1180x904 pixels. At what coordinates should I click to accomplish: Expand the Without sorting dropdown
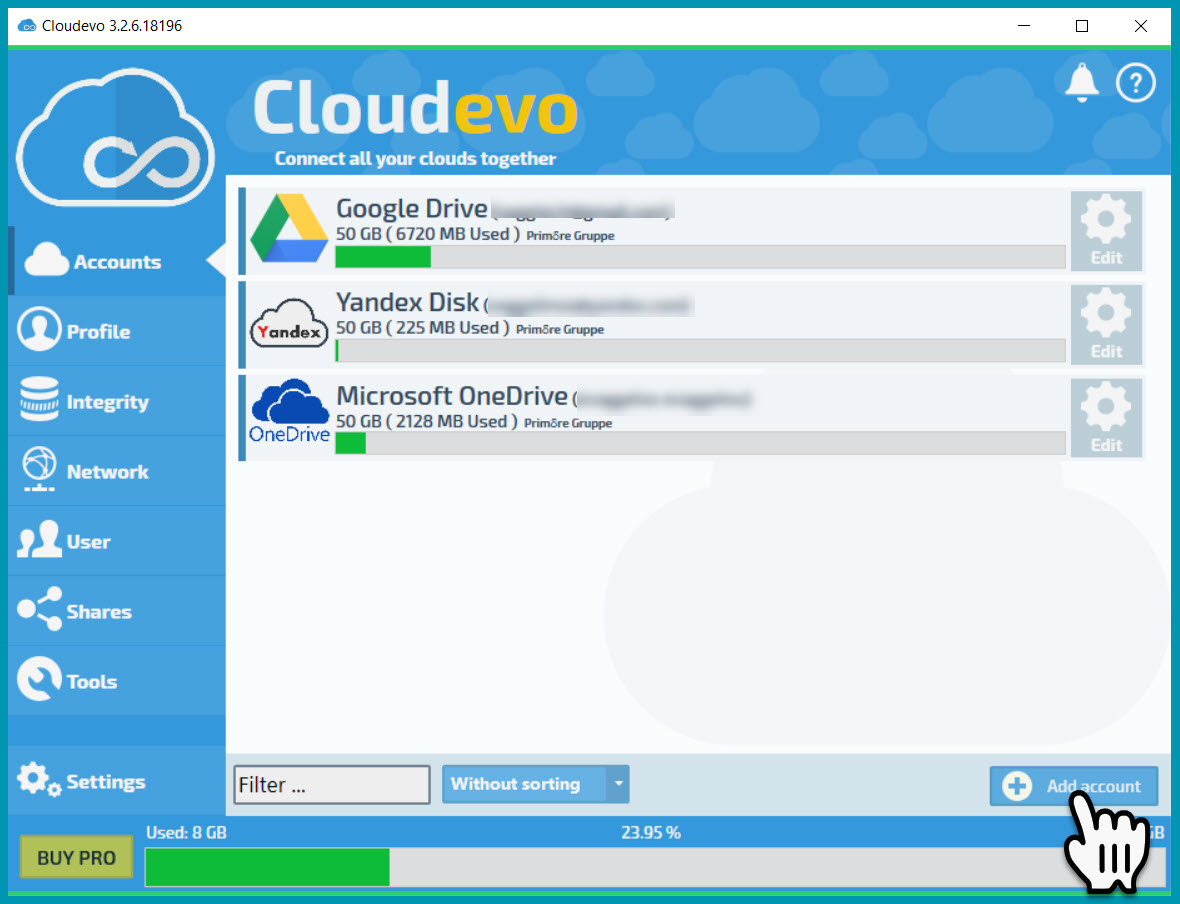click(x=618, y=785)
